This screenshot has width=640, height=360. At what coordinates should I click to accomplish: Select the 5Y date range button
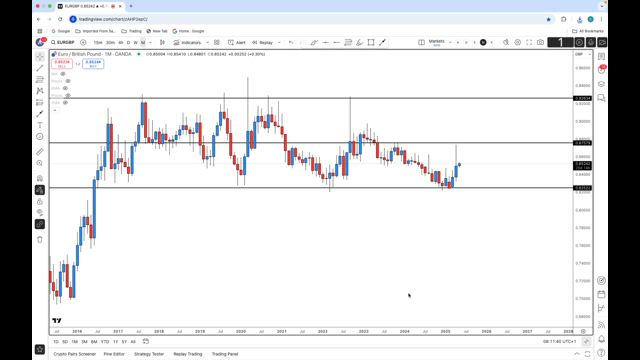124,342
